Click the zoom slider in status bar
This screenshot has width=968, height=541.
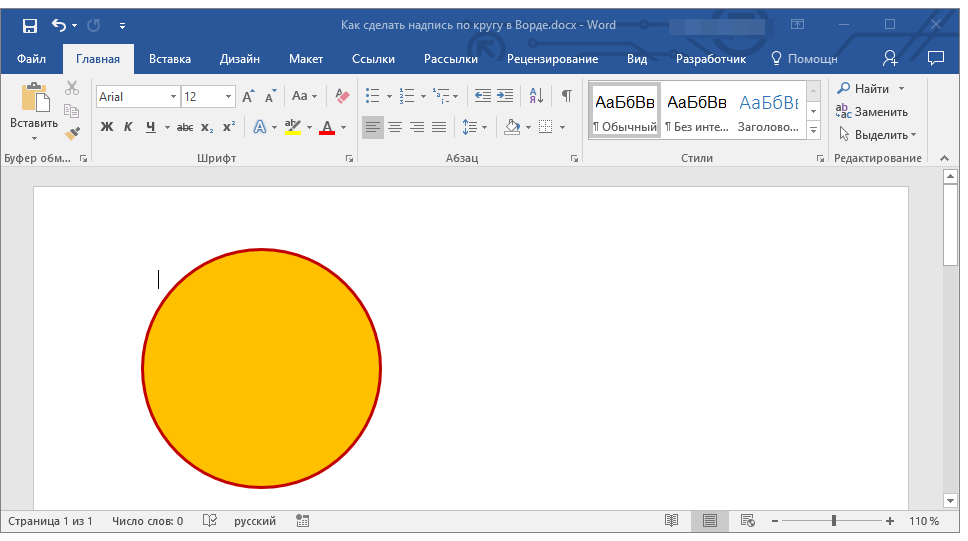(x=834, y=521)
